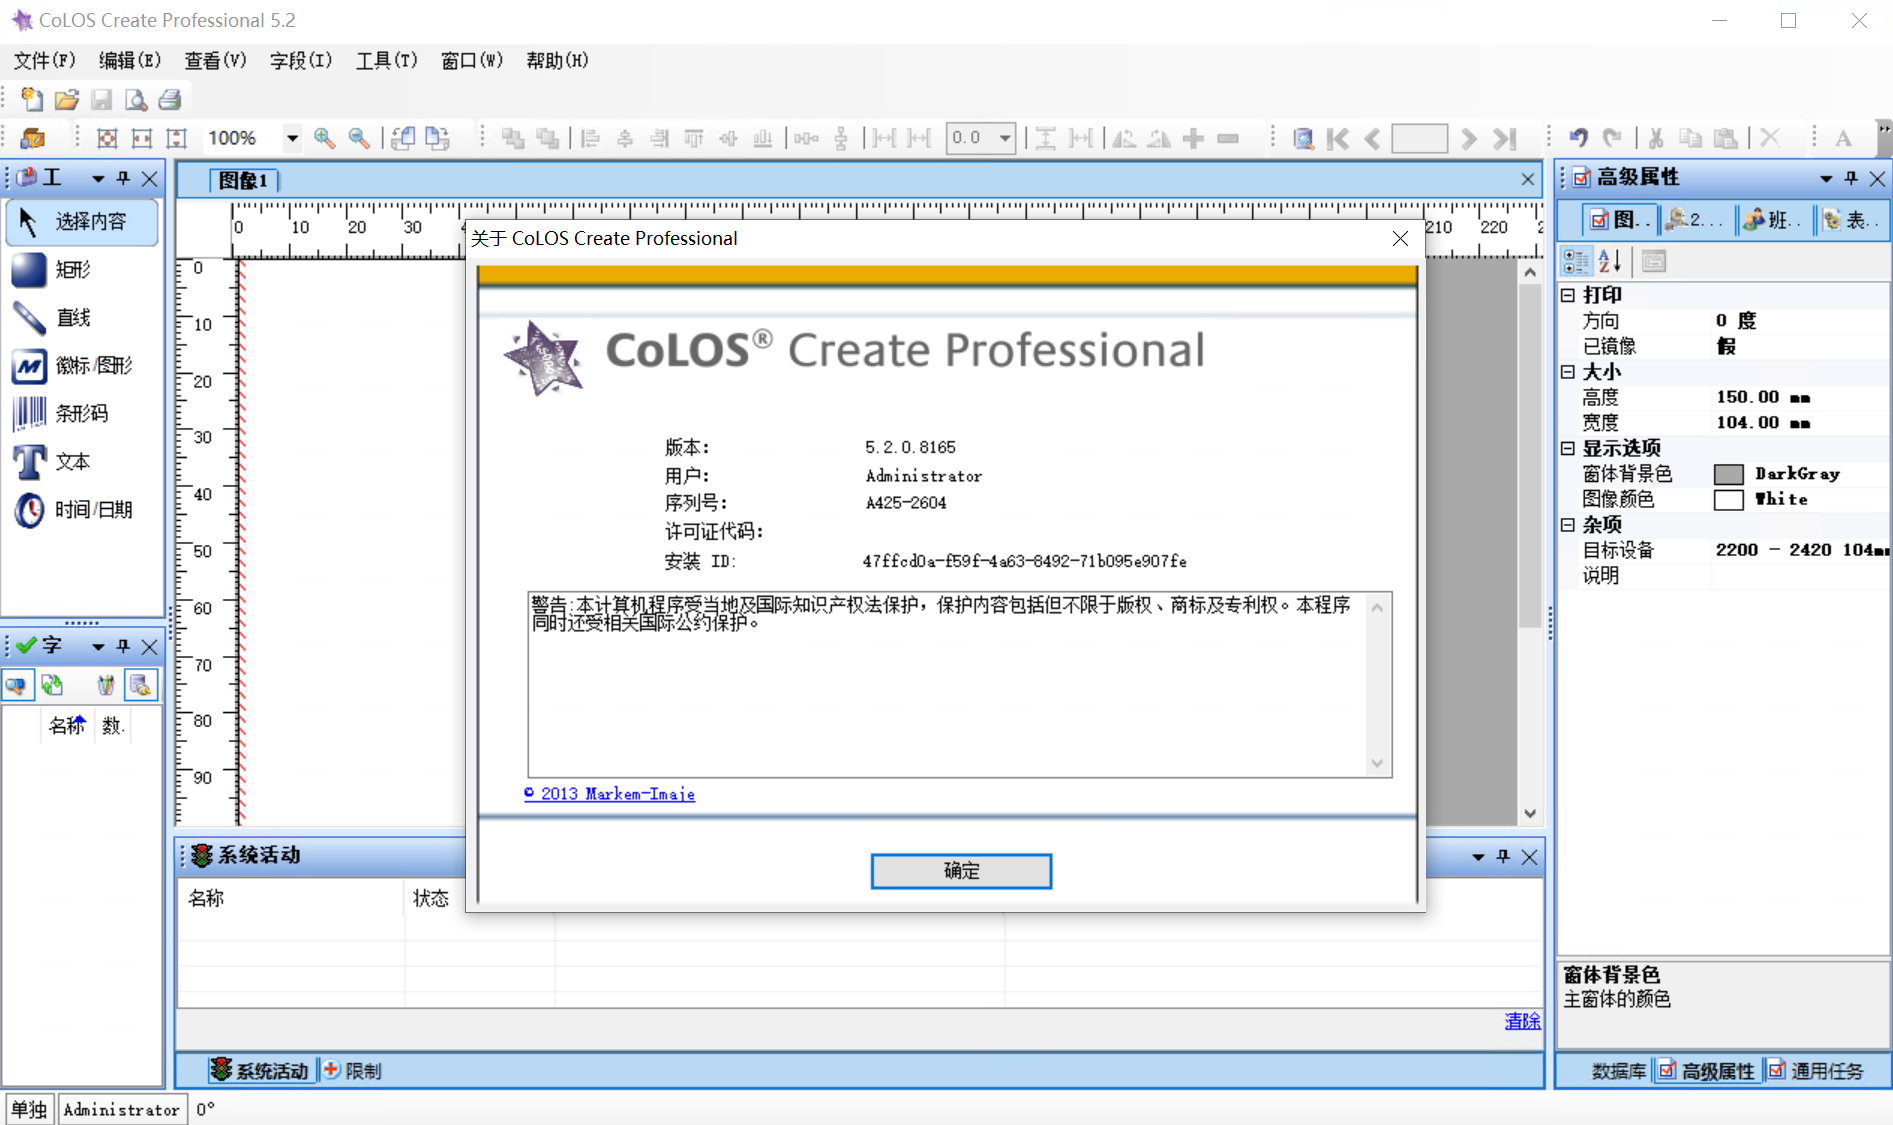Image resolution: width=1893 pixels, height=1125 pixels.
Task: Click the Print toolbar icon
Action: coord(170,99)
